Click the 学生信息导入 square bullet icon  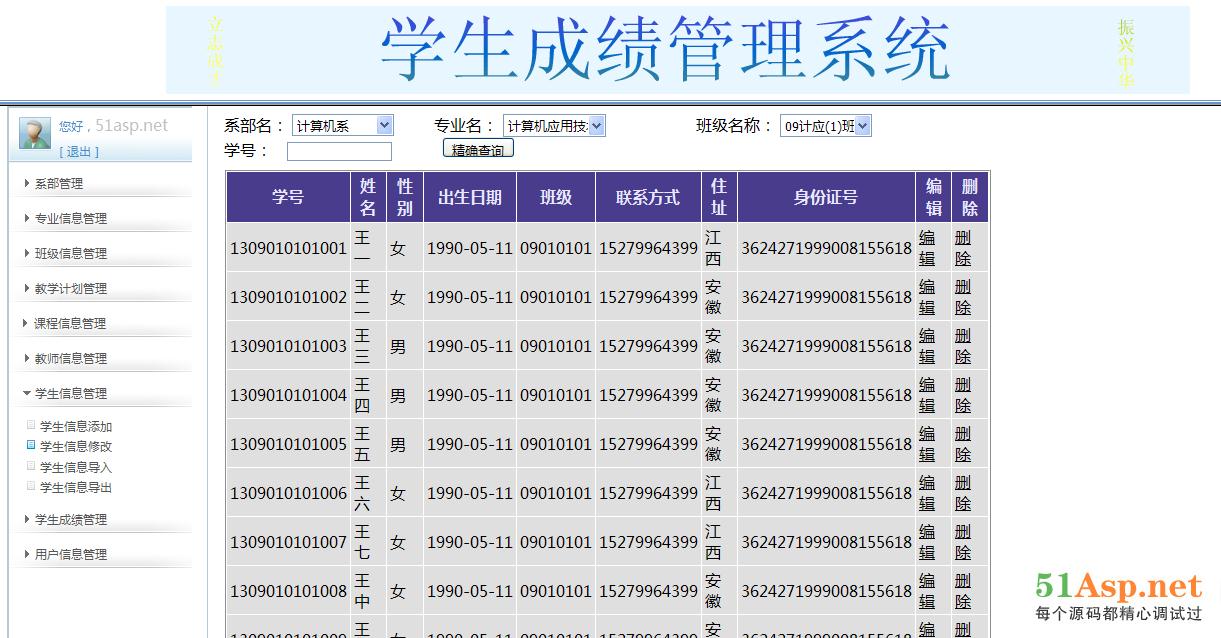coord(31,466)
